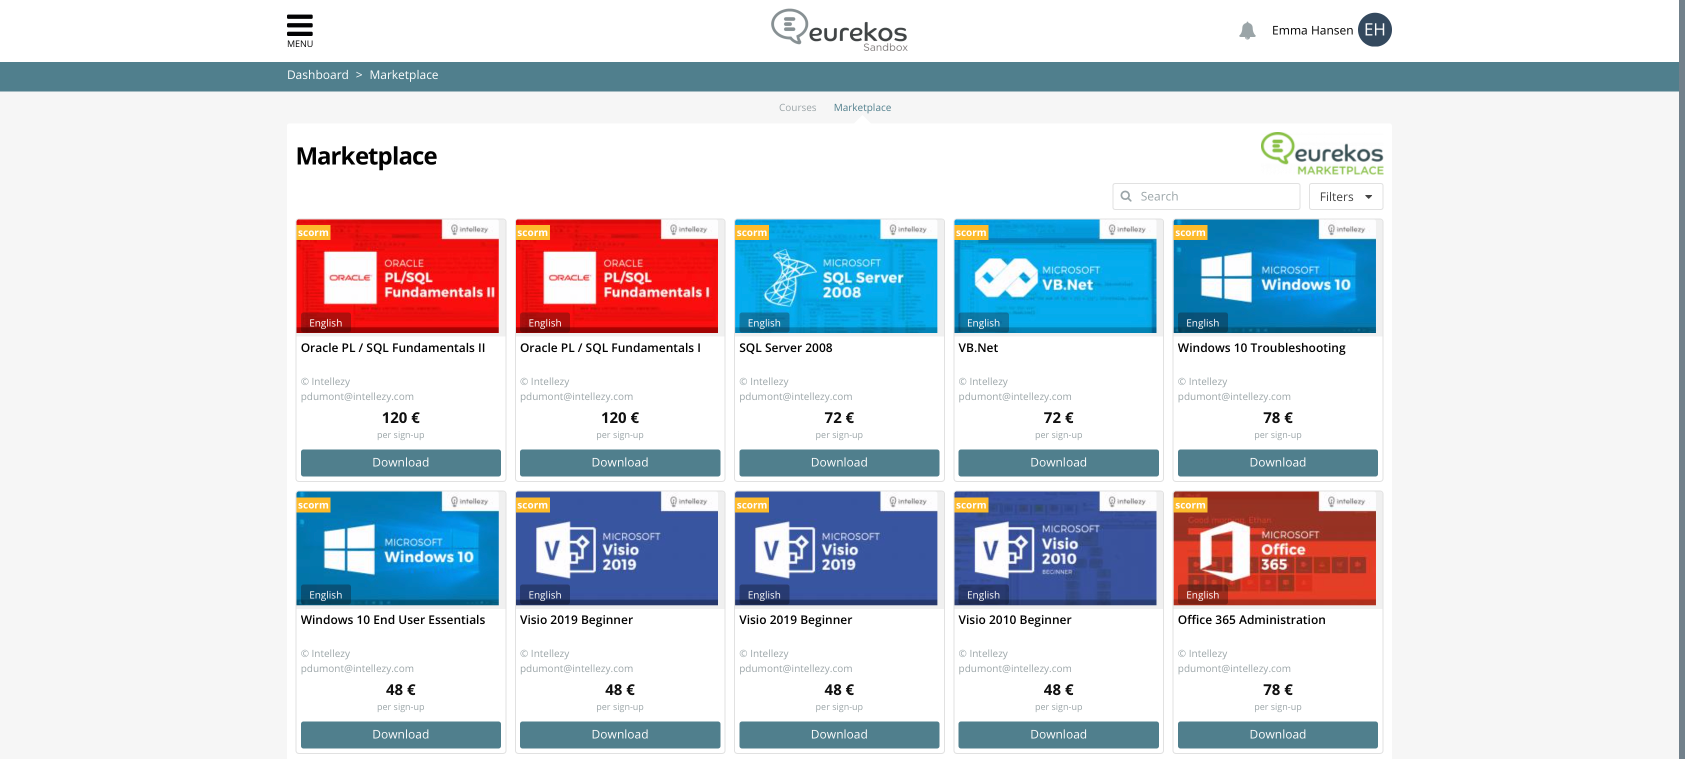Viewport: 1685px width, 759px height.
Task: Focus the Search input field
Action: click(x=1206, y=196)
